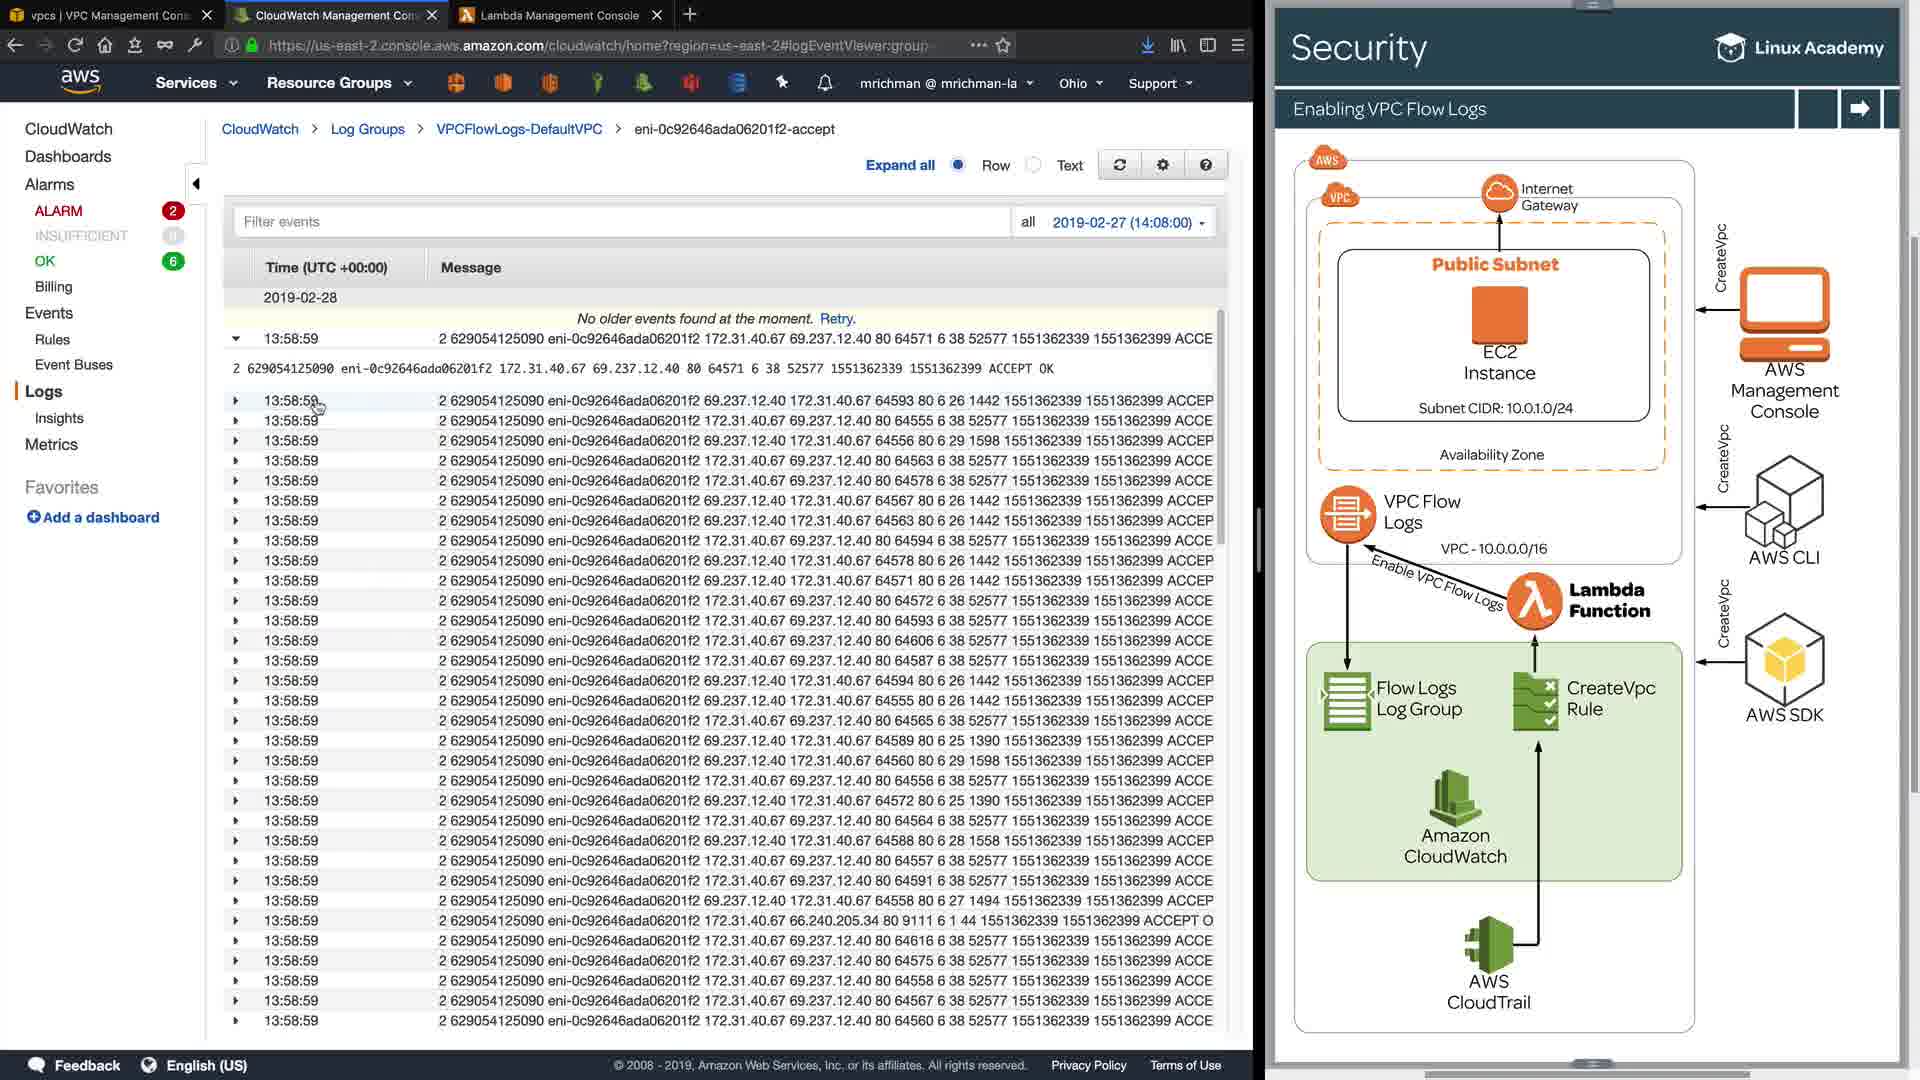This screenshot has height=1080, width=1920.
Task: Click the AWS notifications bell
Action: [825, 83]
